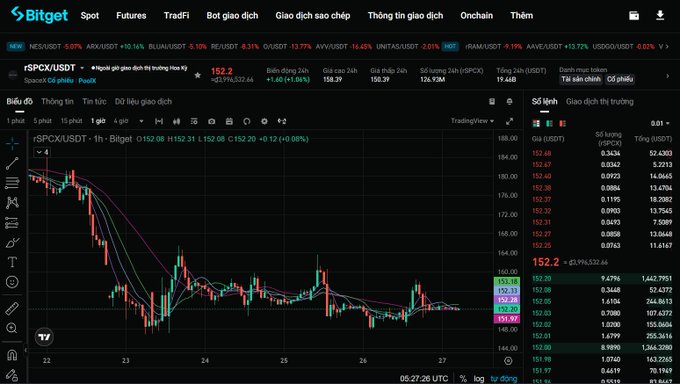Show only buy orders in order book
The width and height of the screenshot is (680, 384).
pyautogui.click(x=549, y=124)
